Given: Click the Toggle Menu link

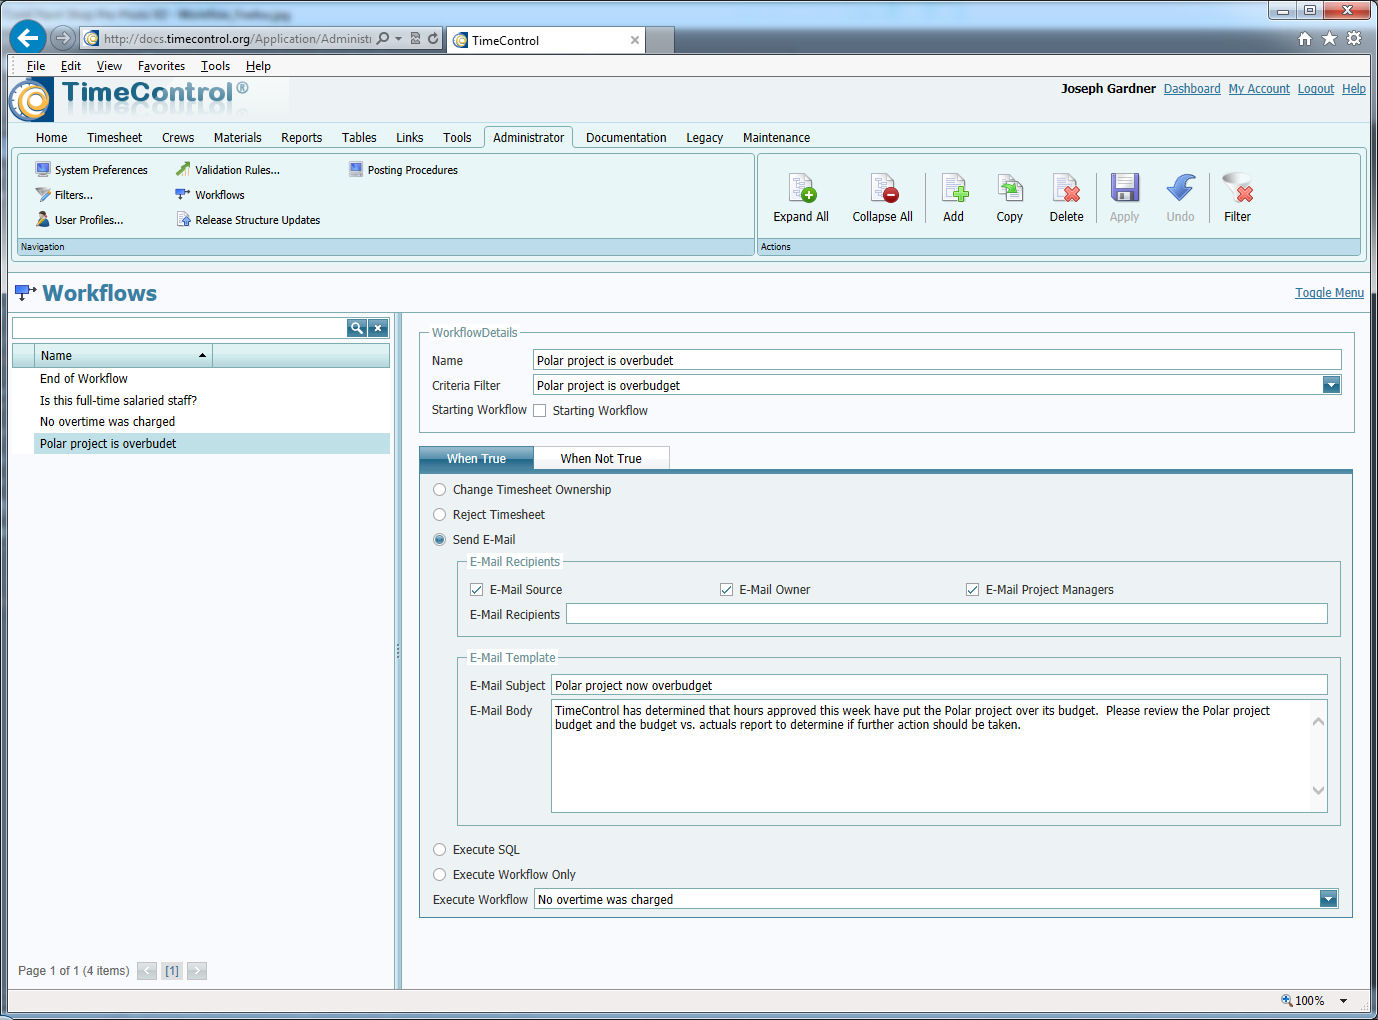Looking at the screenshot, I should pos(1329,293).
